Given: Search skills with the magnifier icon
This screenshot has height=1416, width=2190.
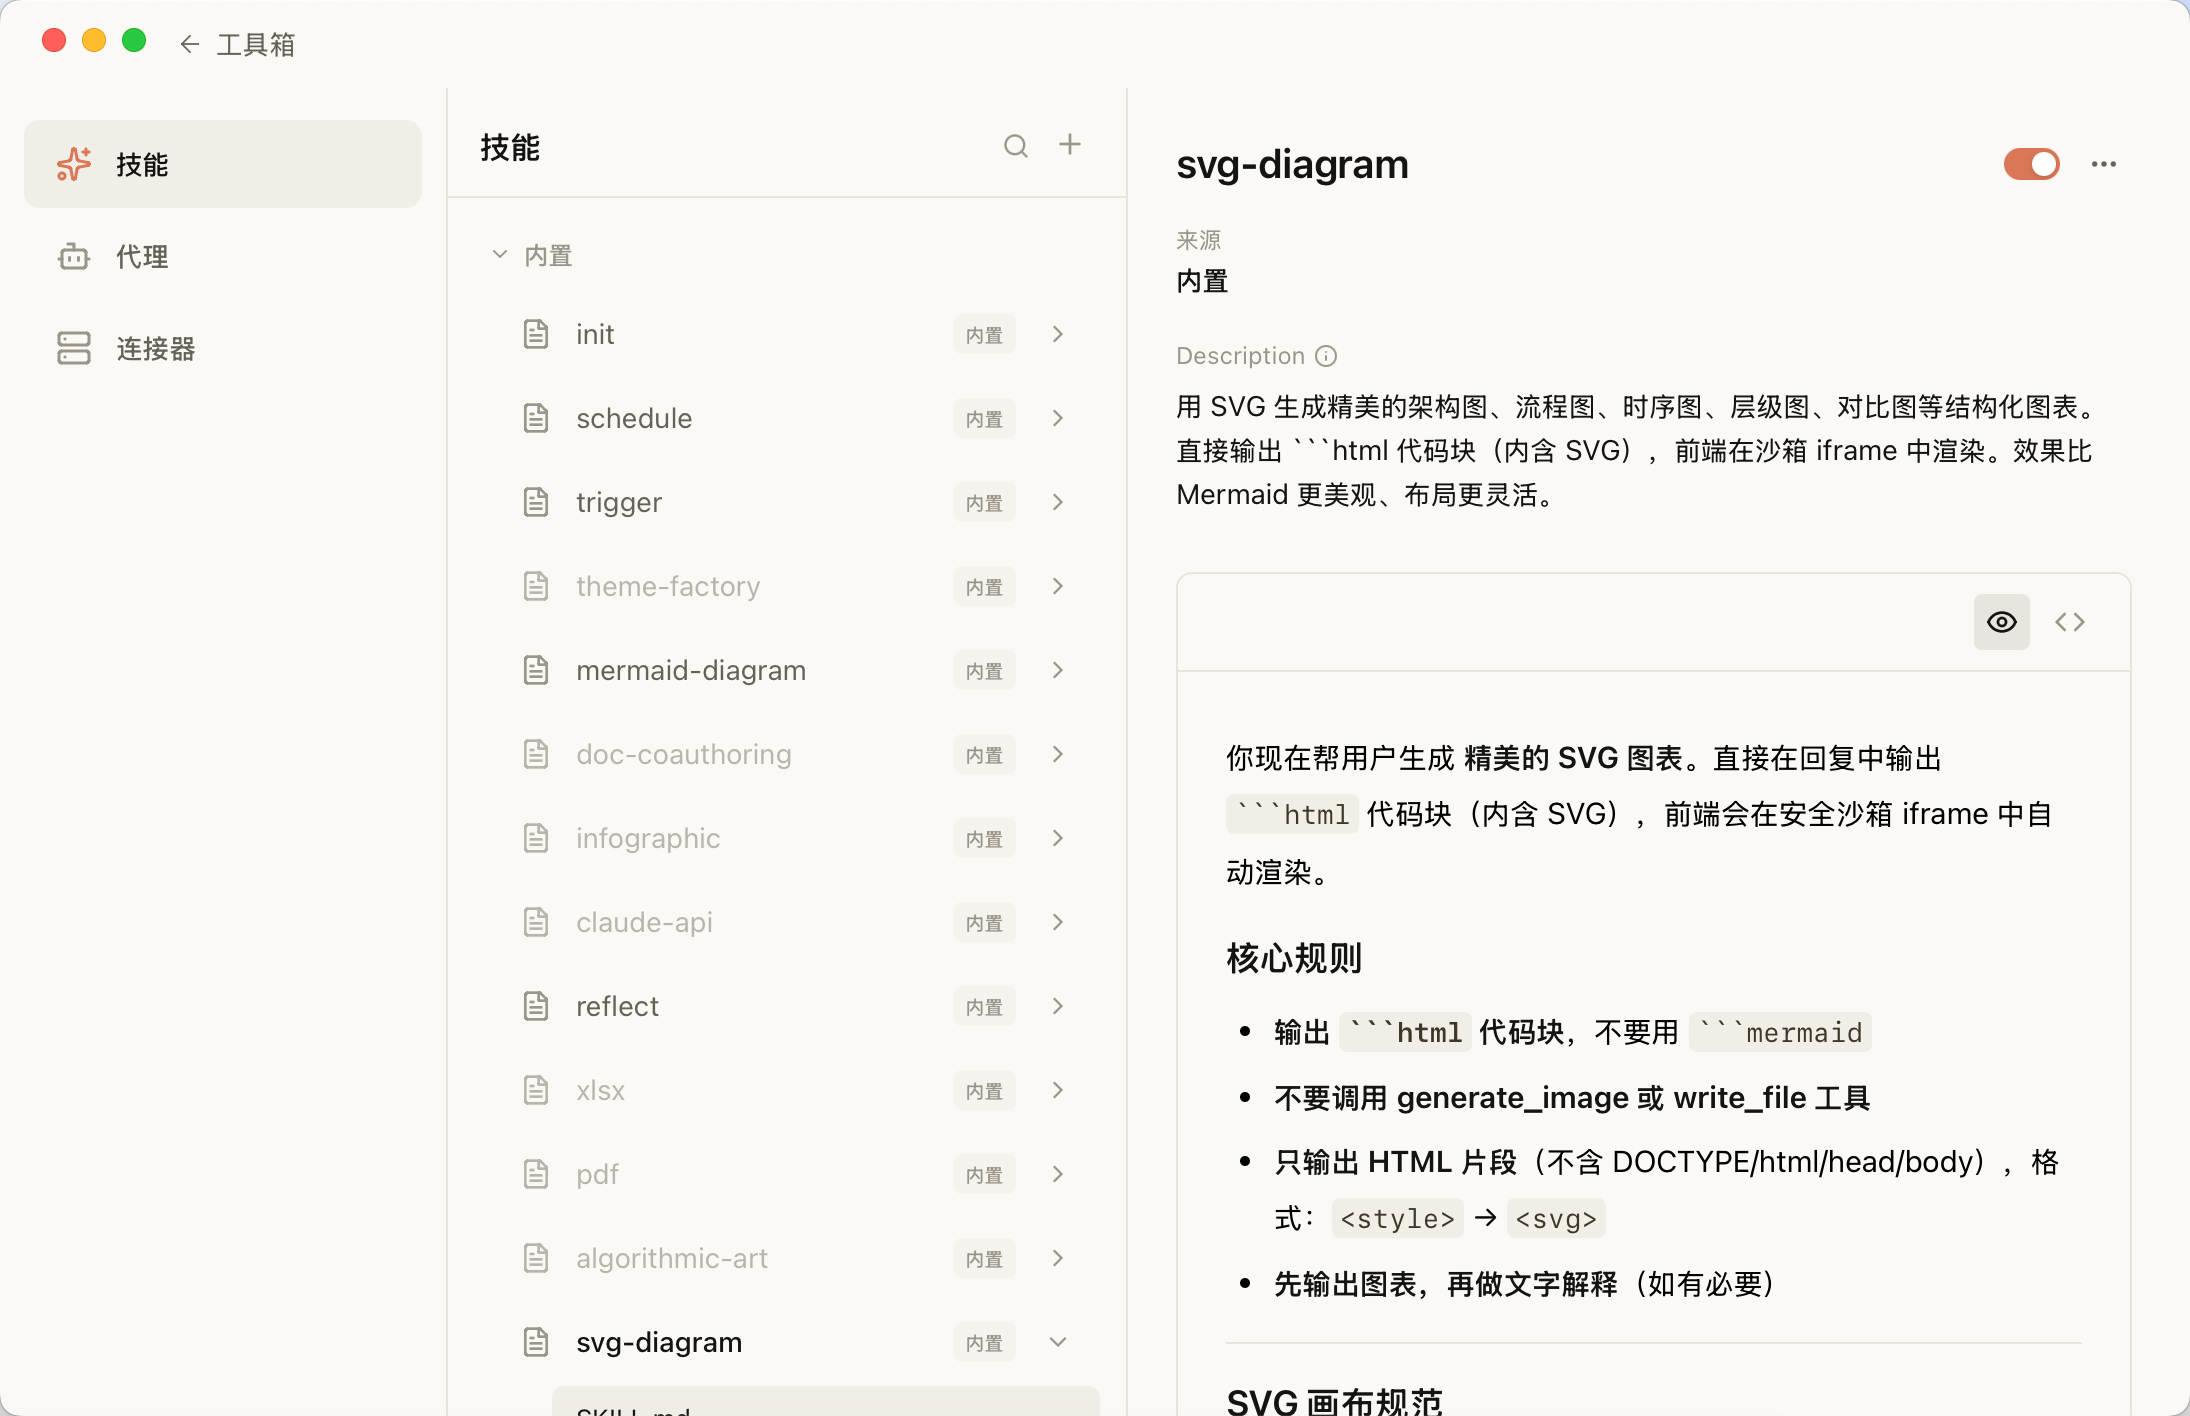Looking at the screenshot, I should 1016,146.
